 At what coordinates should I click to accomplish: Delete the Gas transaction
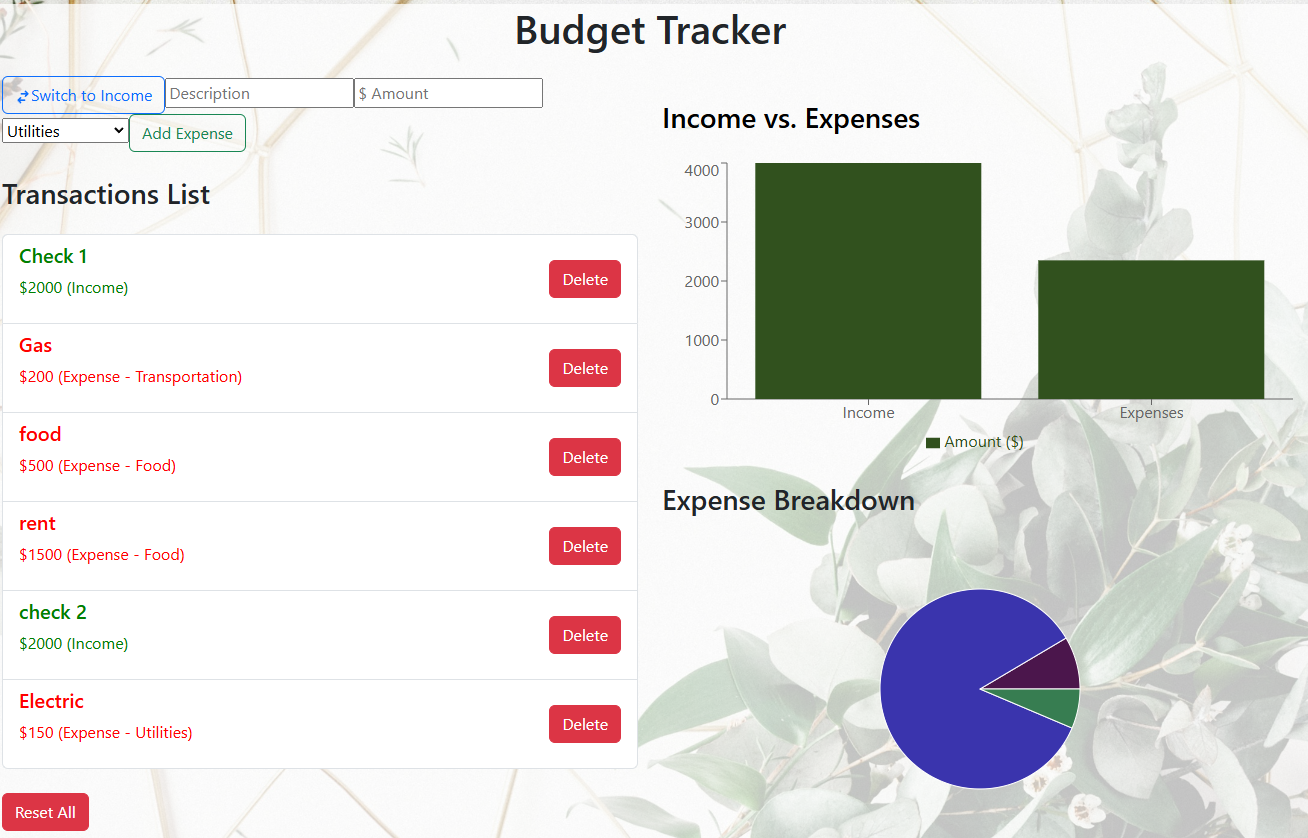[585, 368]
